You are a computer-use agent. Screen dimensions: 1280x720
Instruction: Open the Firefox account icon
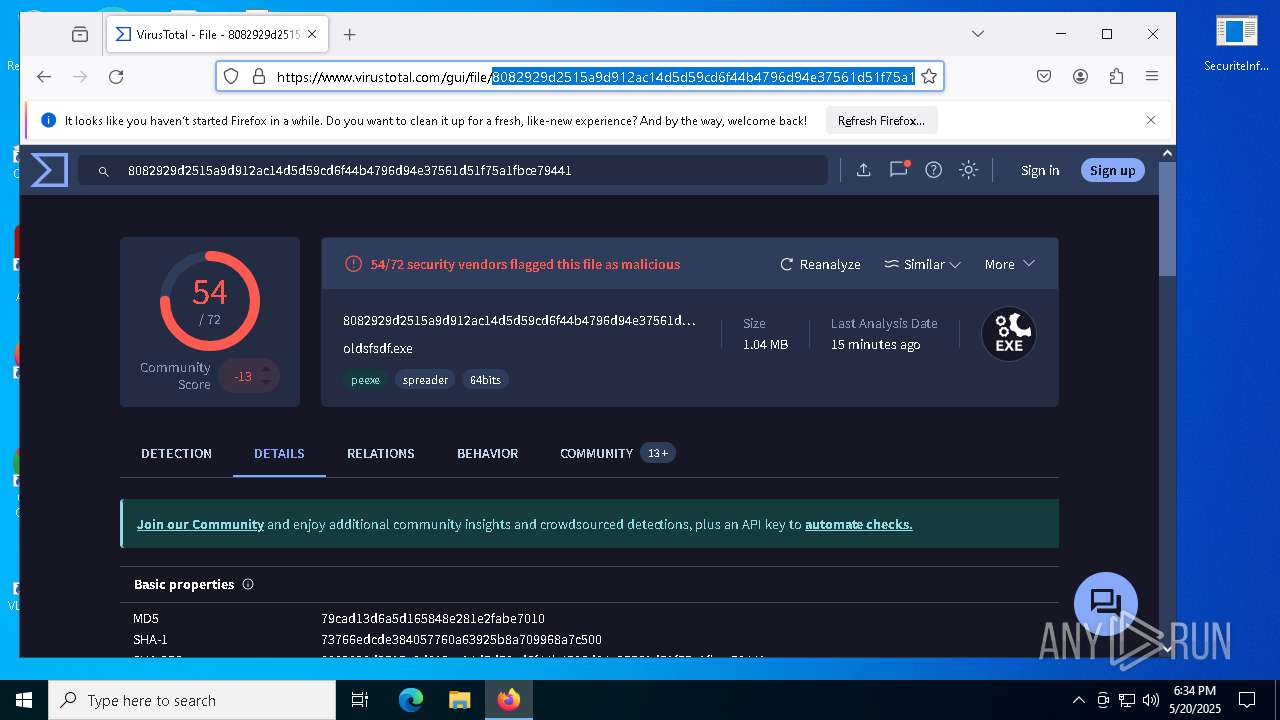1080,77
